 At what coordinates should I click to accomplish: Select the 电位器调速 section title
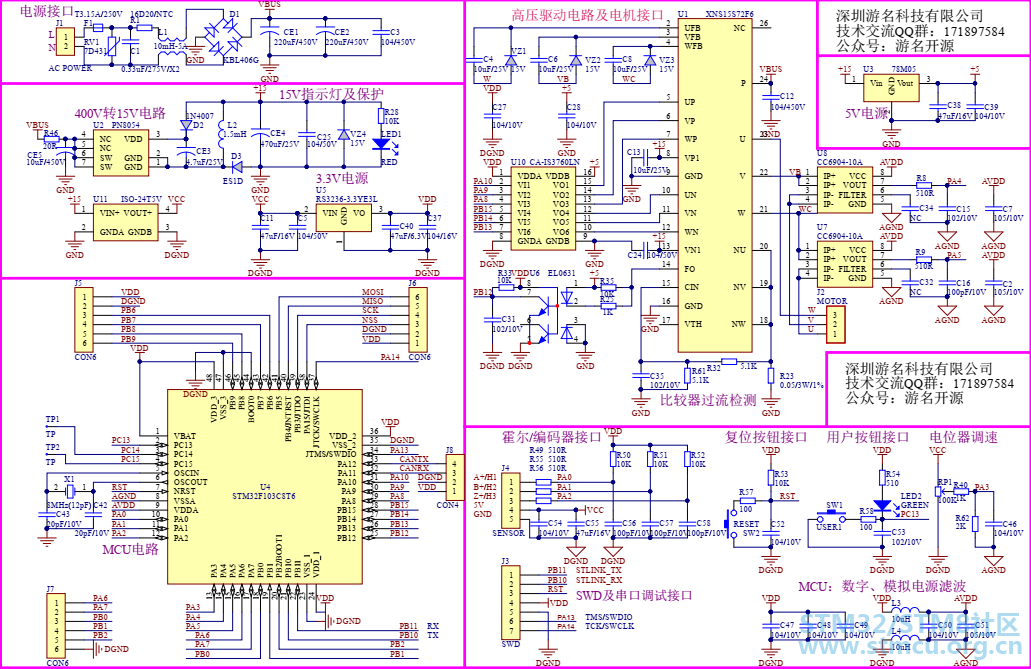coord(963,437)
